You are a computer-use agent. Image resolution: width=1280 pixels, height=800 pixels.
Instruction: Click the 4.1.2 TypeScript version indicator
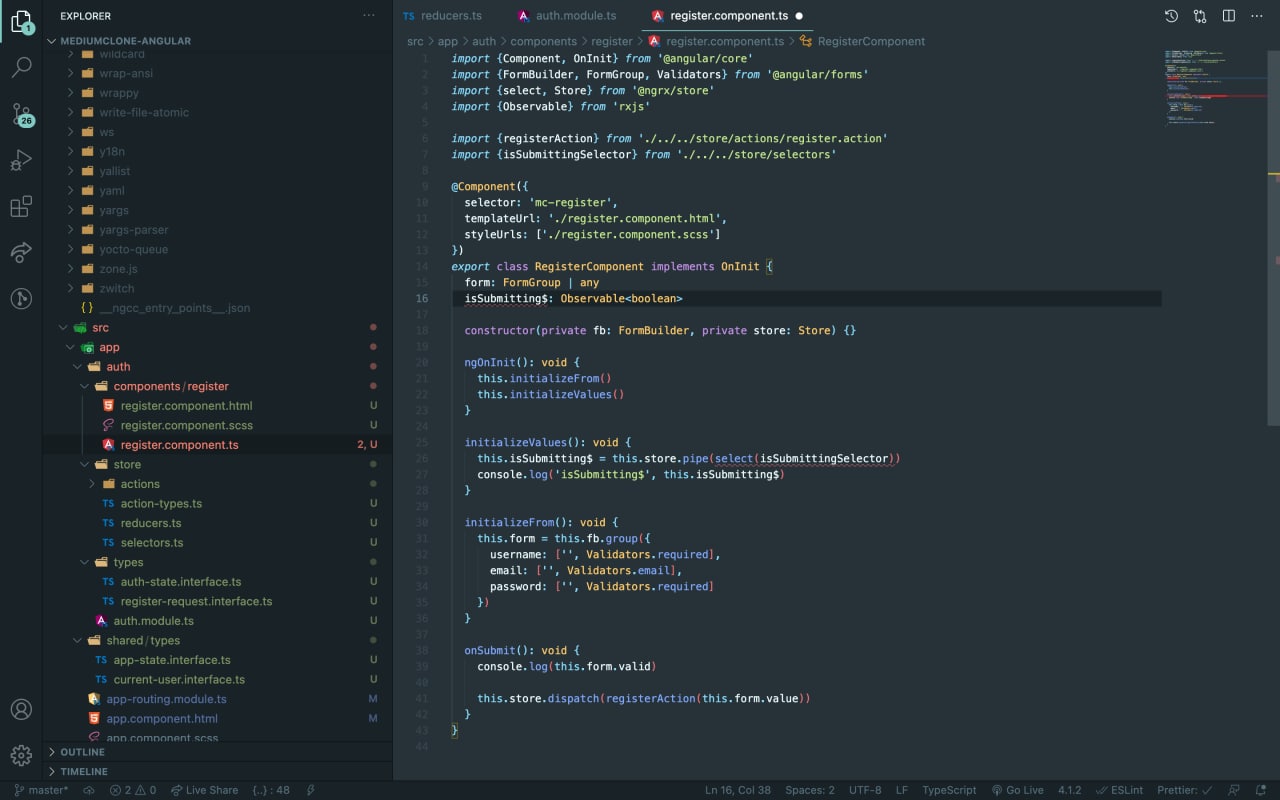coord(1070,790)
